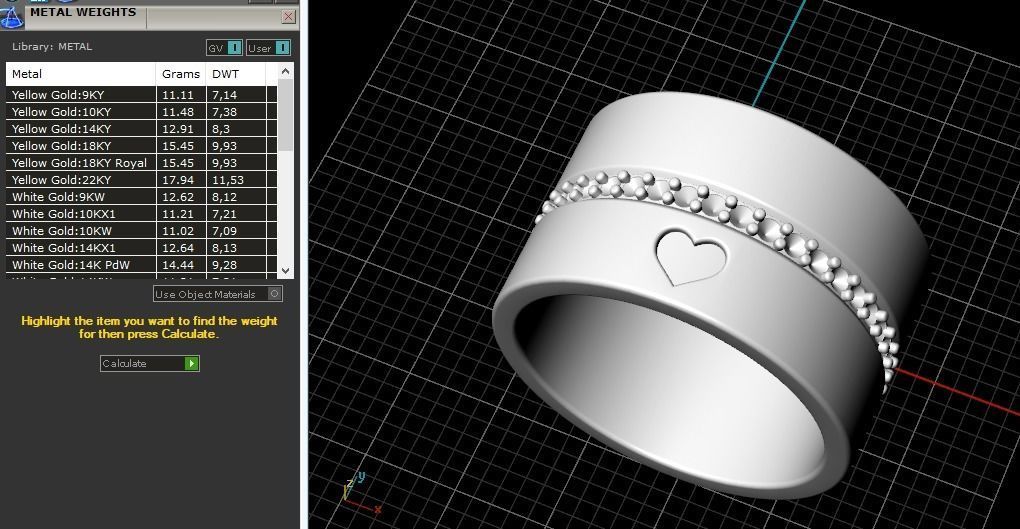Viewport: 1020px width, 529px height.
Task: Select Yellow Gold:14KY row
Action: pyautogui.click(x=141, y=129)
